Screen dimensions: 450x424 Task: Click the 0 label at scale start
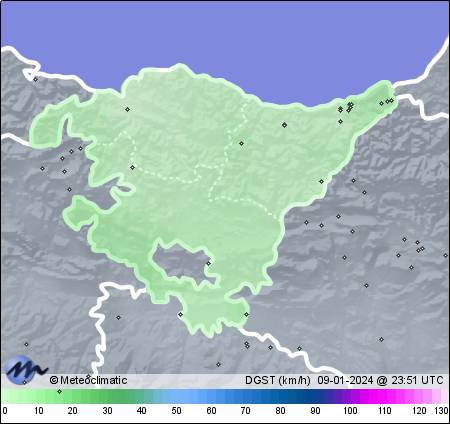pyautogui.click(x=5, y=411)
